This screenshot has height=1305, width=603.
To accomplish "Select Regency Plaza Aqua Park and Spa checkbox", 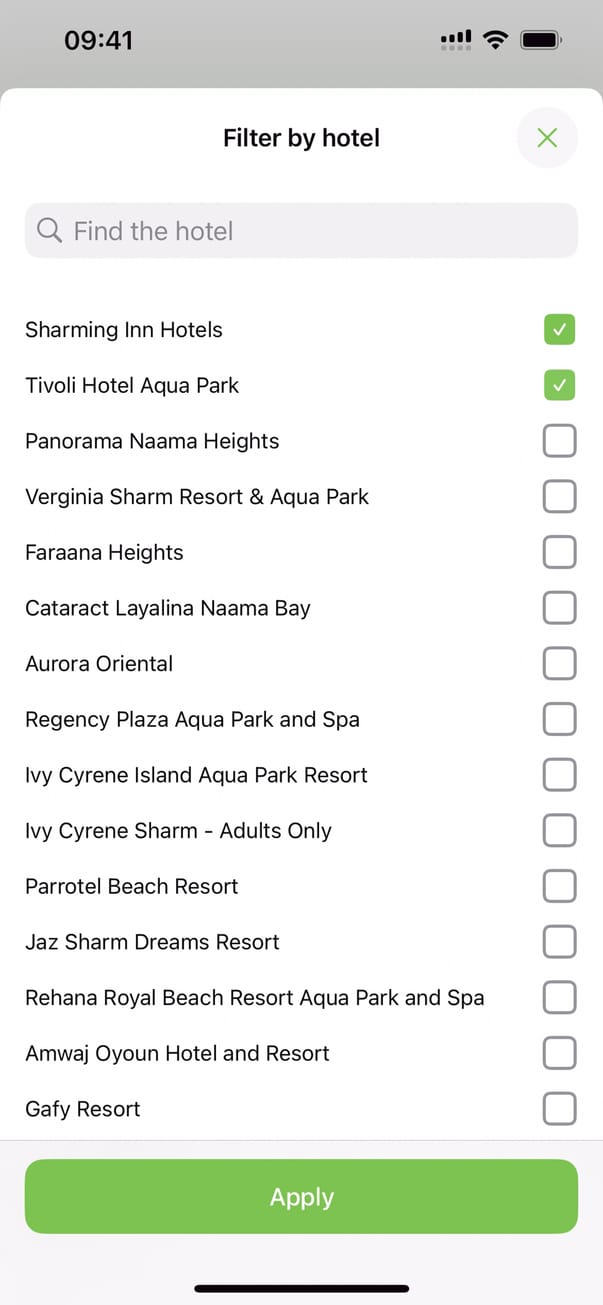I will pyautogui.click(x=559, y=719).
